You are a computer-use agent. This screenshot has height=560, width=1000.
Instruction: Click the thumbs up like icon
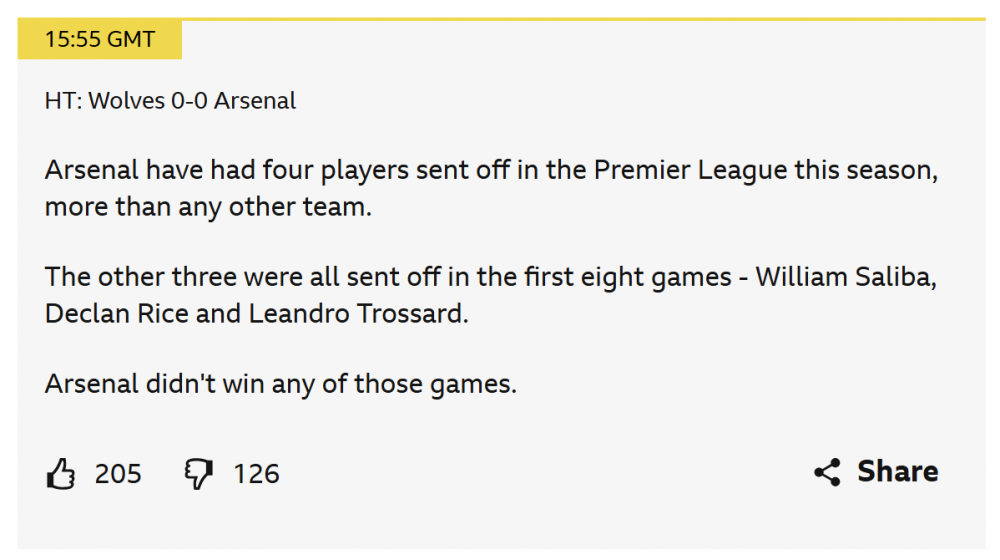pyautogui.click(x=61, y=473)
